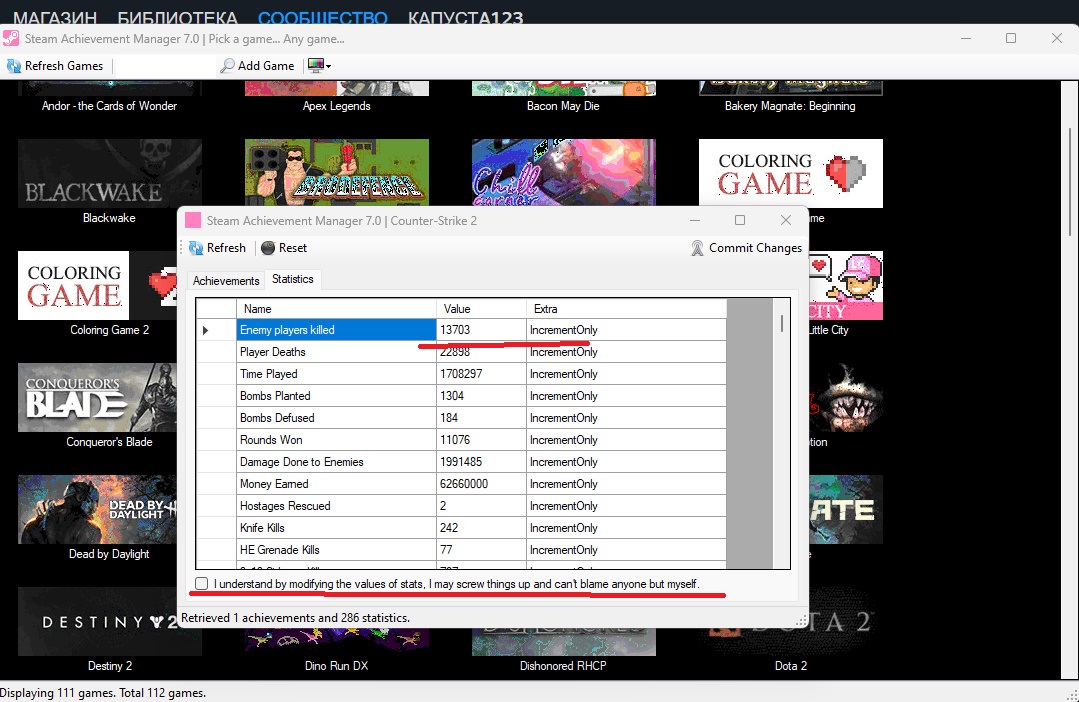Screen dimensions: 1079x702
Task: Tick the 'I understand by modifying' checkbox
Action: (201, 584)
